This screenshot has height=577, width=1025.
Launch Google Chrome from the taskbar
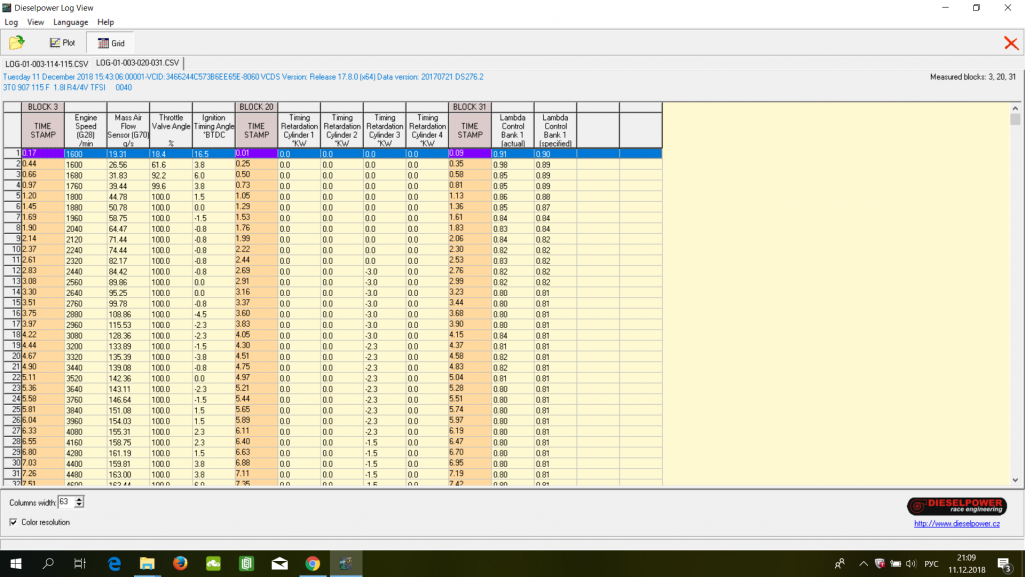pyautogui.click(x=312, y=564)
